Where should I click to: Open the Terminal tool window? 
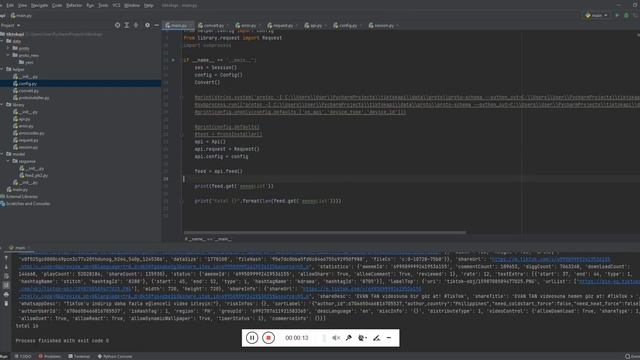[79, 356]
